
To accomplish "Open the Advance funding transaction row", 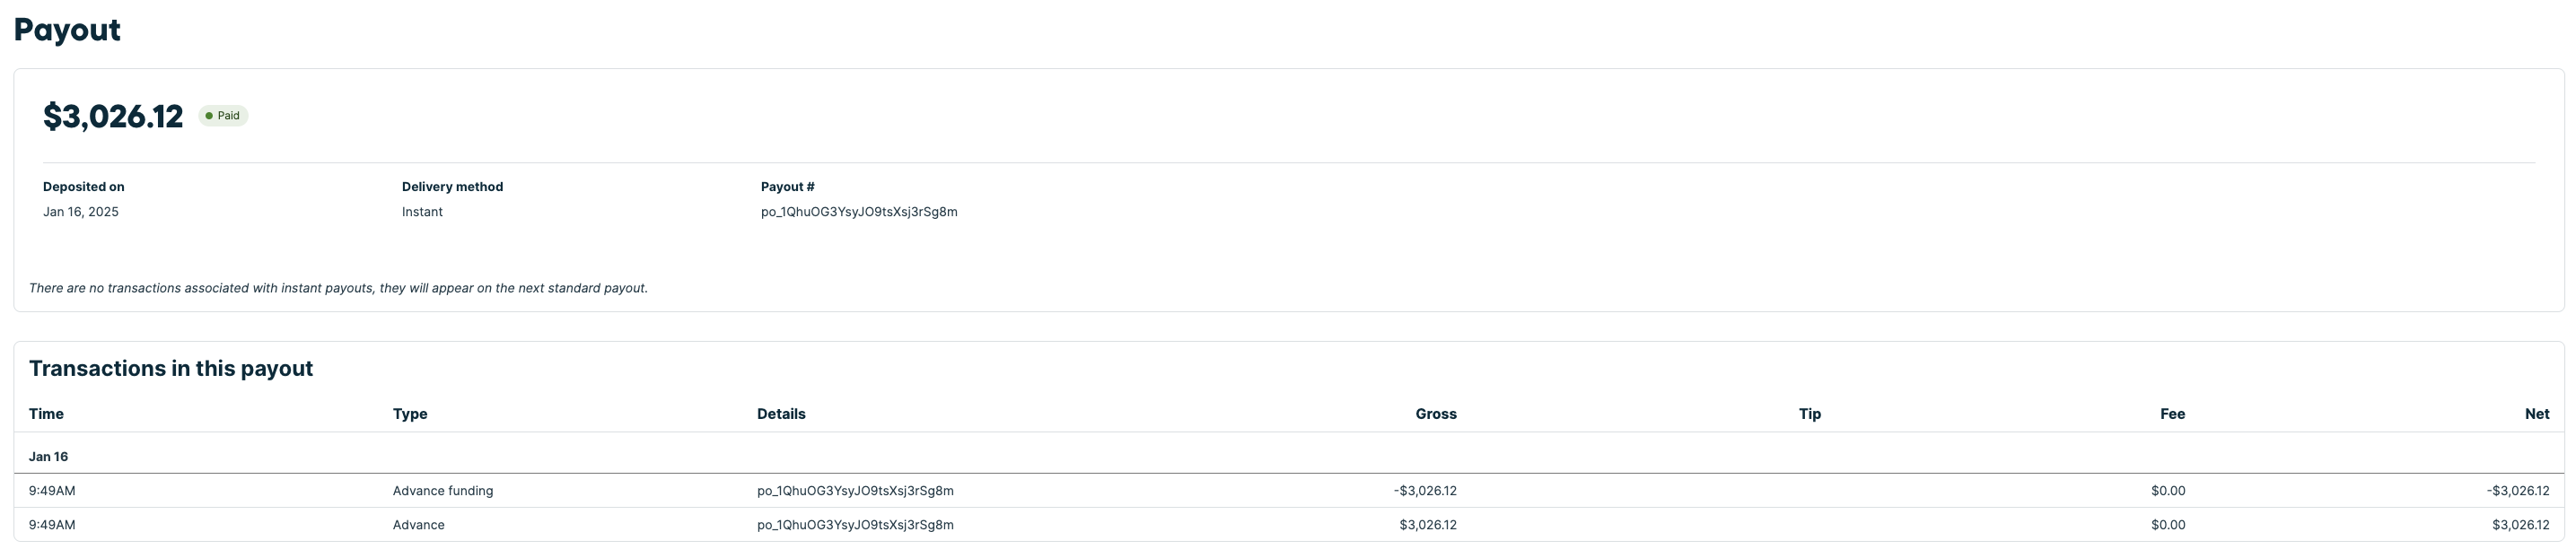I will 443,491.
